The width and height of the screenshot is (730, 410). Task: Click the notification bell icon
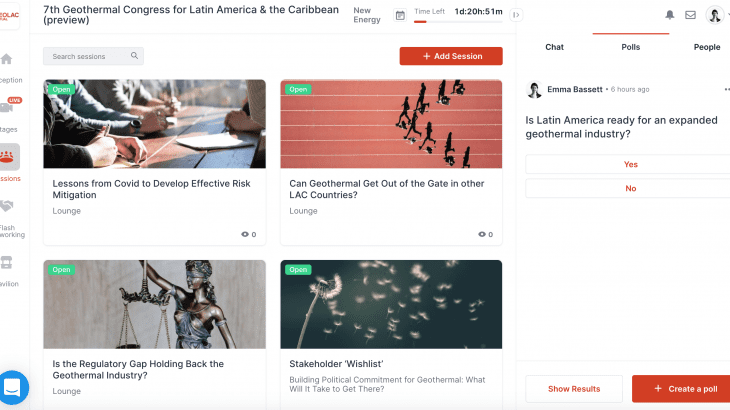click(x=669, y=15)
